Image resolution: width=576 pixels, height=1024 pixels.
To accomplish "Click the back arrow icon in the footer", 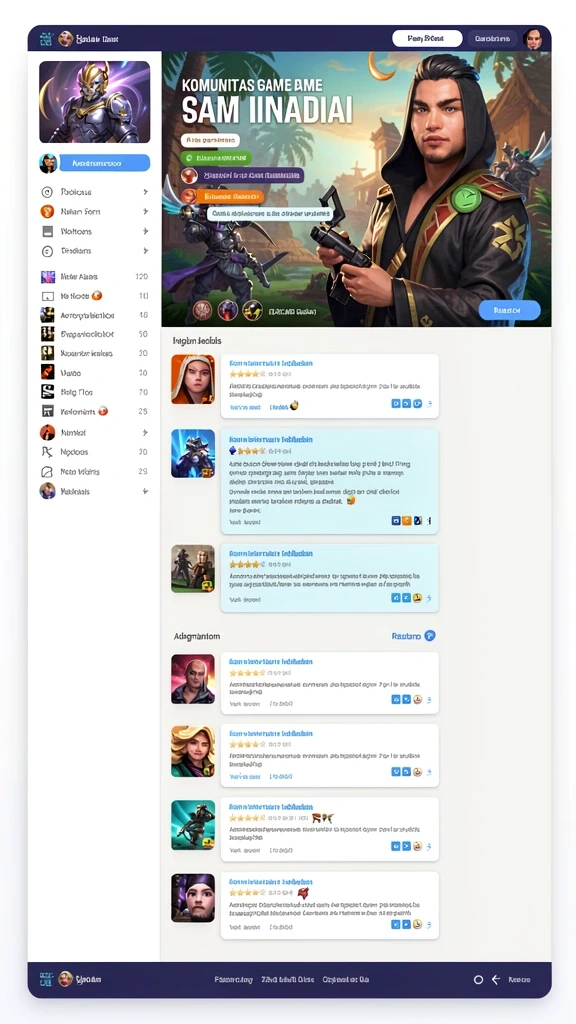I will (496, 980).
